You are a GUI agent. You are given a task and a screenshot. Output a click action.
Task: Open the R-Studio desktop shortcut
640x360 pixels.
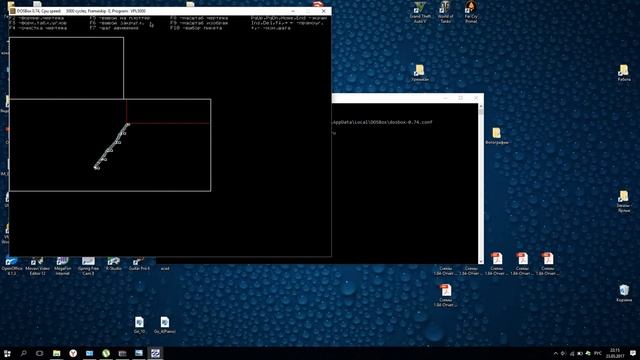point(113,264)
